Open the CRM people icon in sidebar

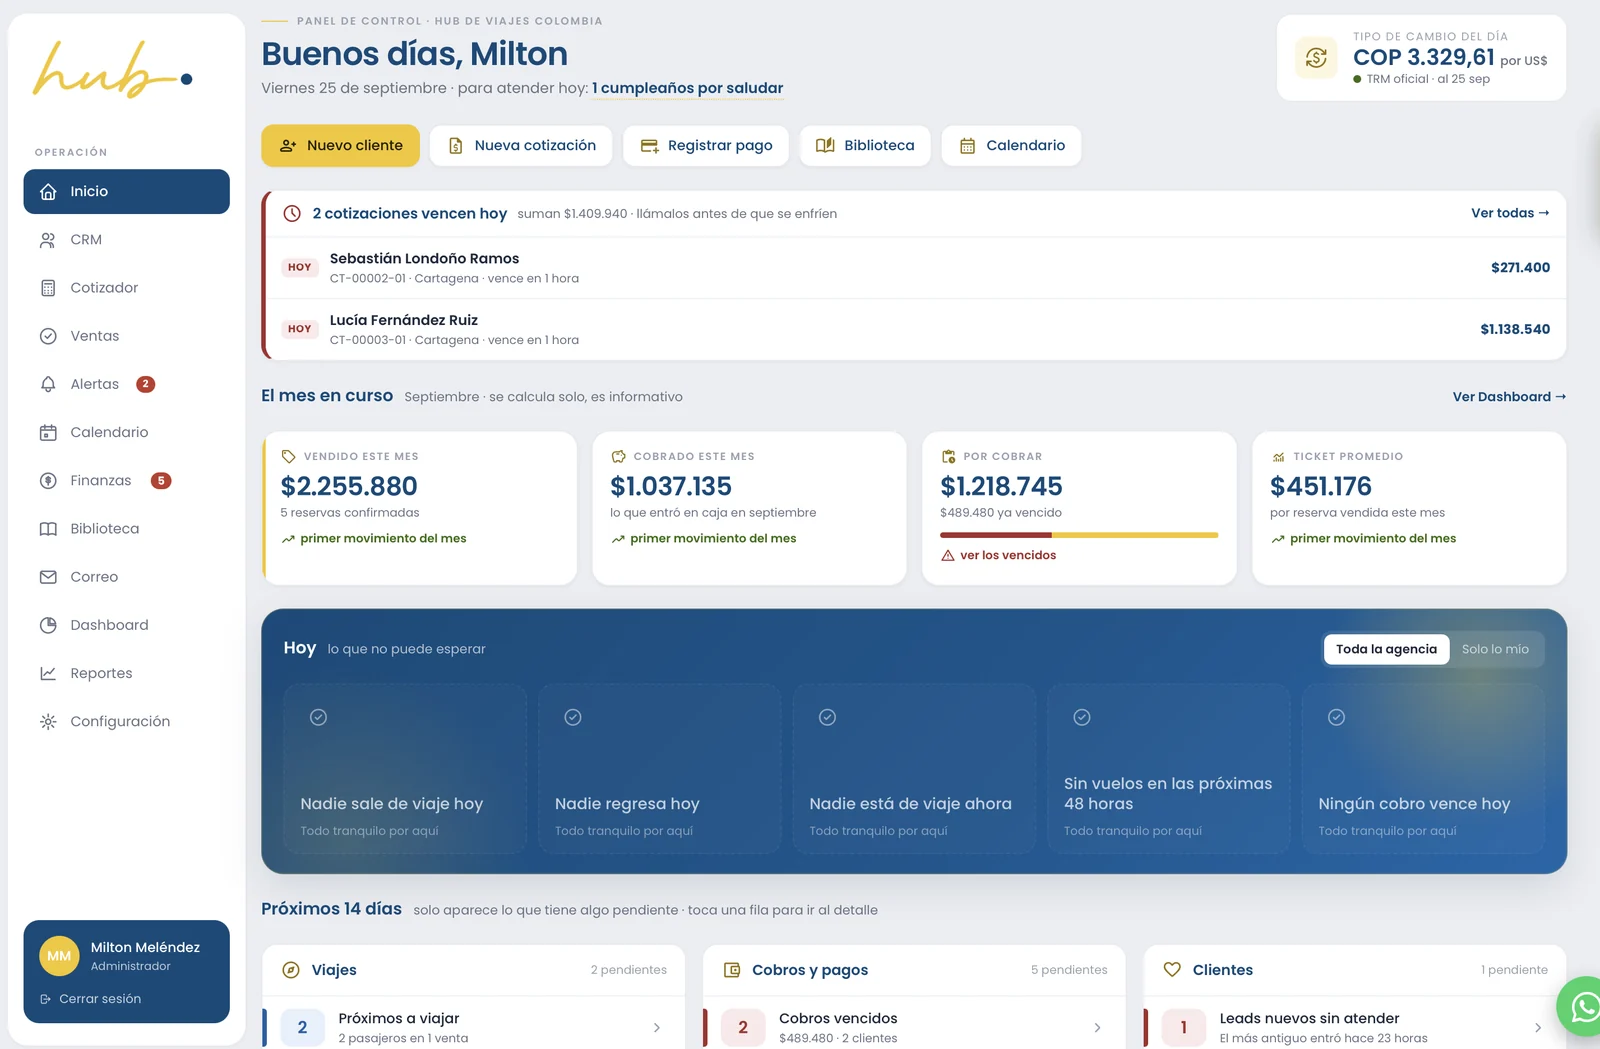coord(48,240)
